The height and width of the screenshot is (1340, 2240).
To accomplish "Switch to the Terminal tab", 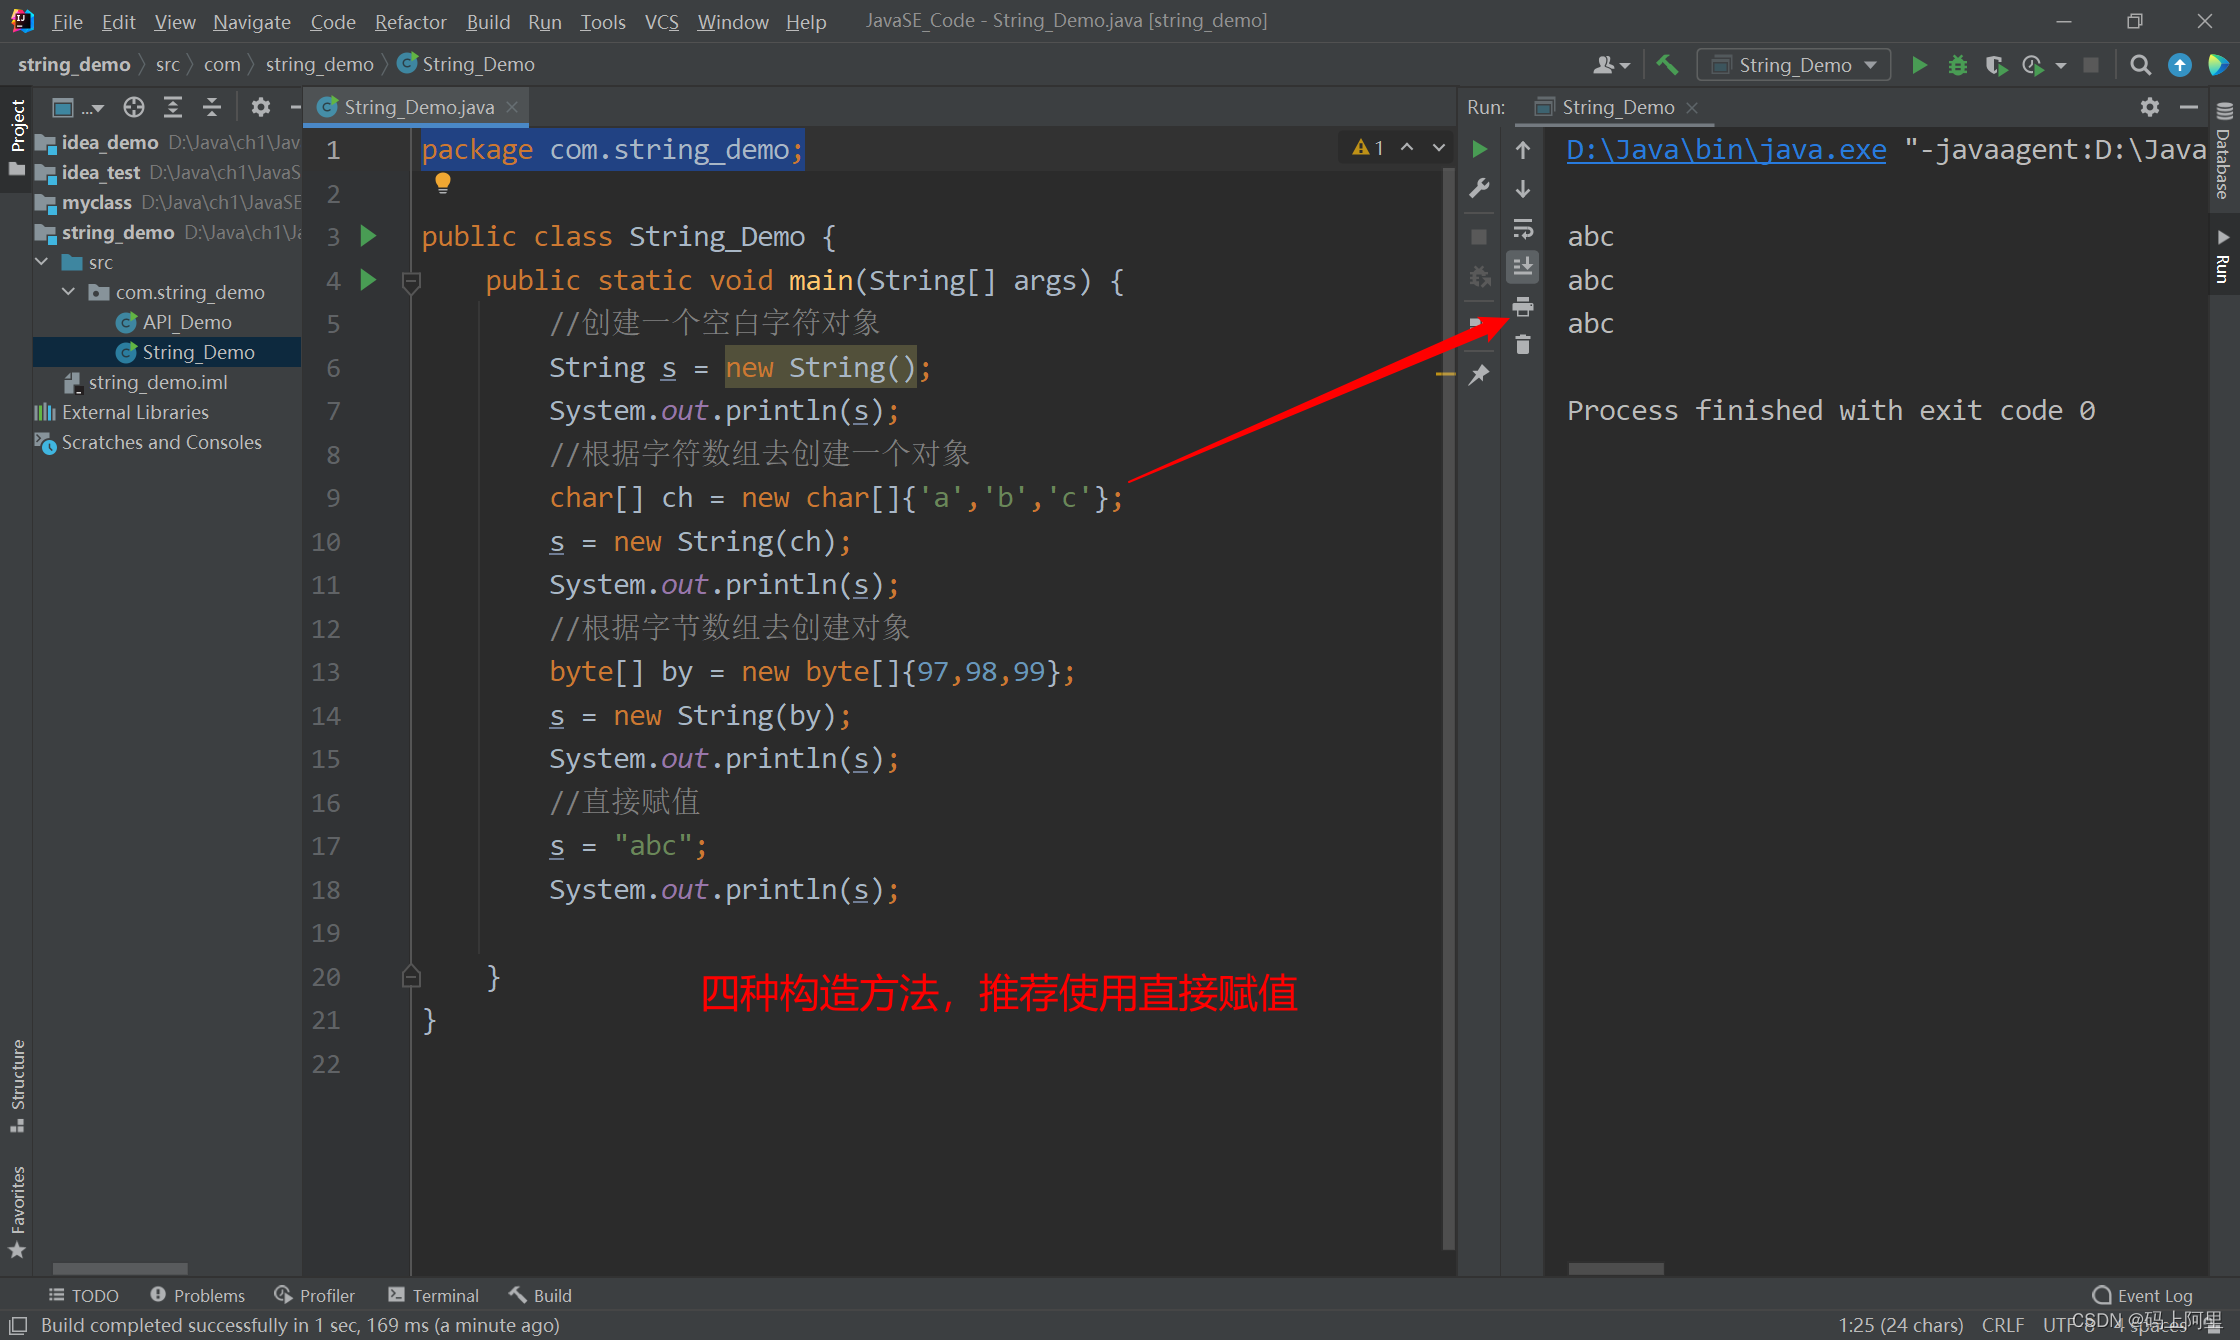I will pos(433,1295).
